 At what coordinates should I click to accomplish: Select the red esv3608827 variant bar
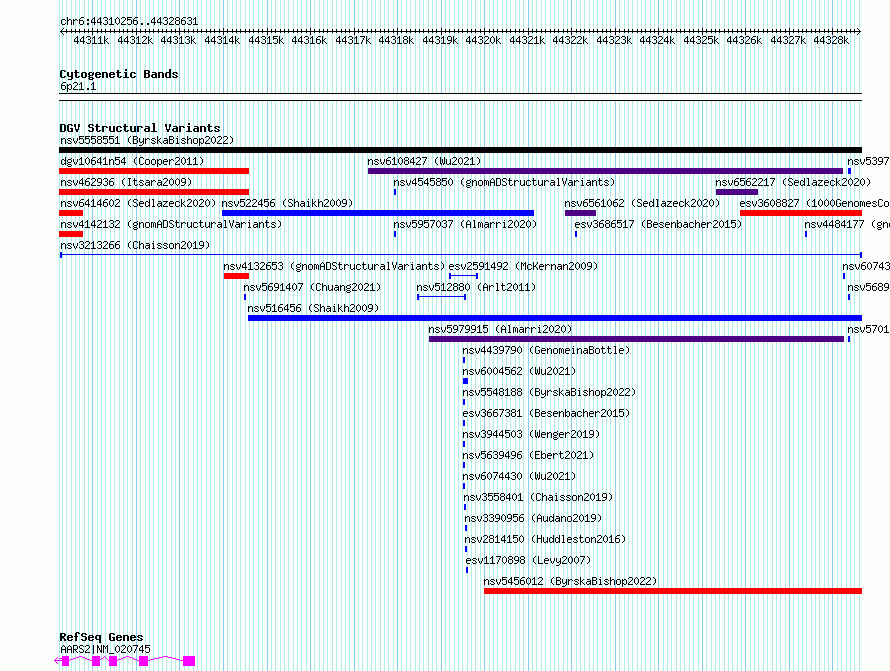tap(801, 213)
